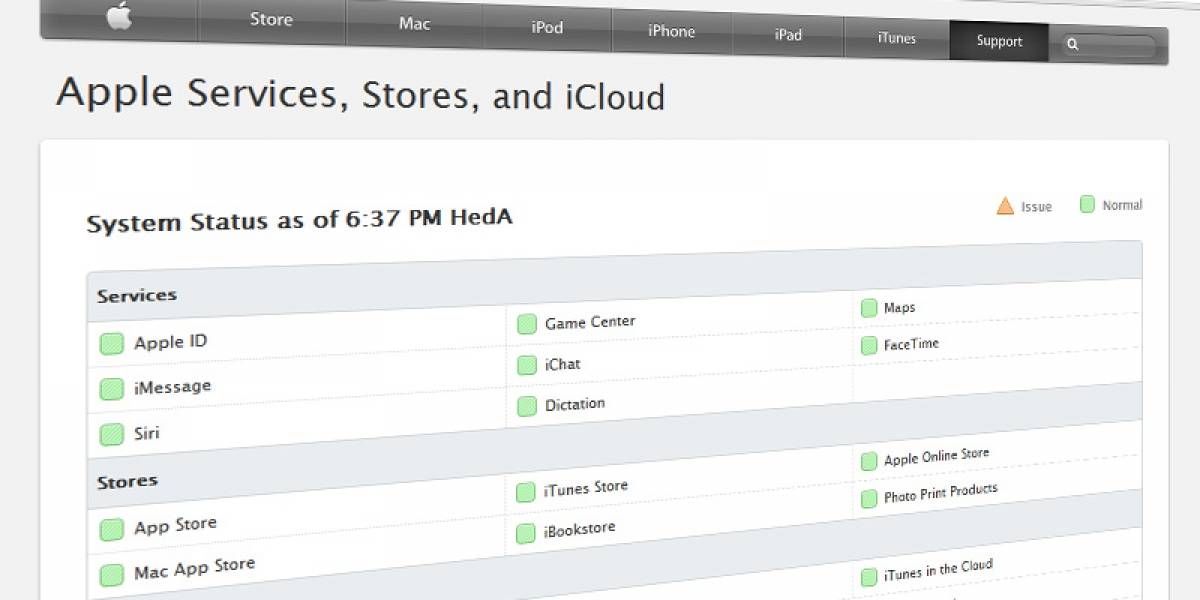Click the System Status as of 6:37 PM heading
The height and width of the screenshot is (600, 1200).
click(300, 220)
